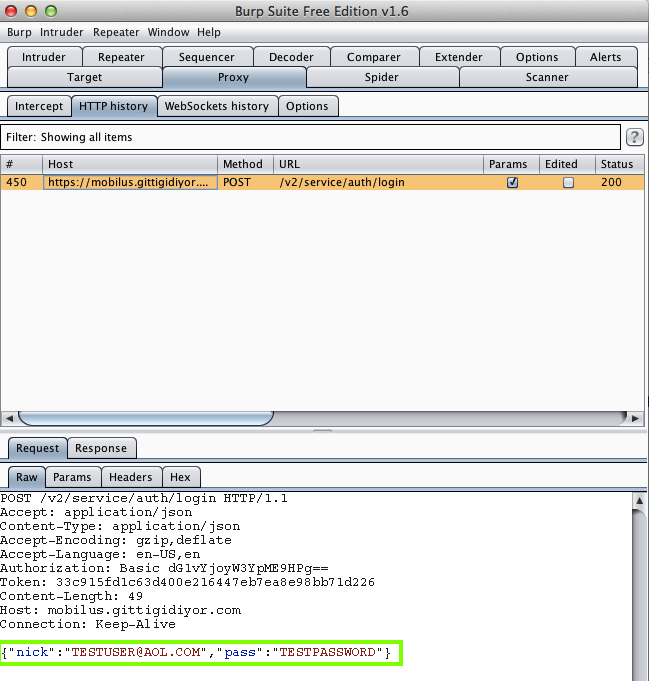Screen dimensions: 649x681
Task: Sort by the Host column header
Action: [x=130, y=164]
